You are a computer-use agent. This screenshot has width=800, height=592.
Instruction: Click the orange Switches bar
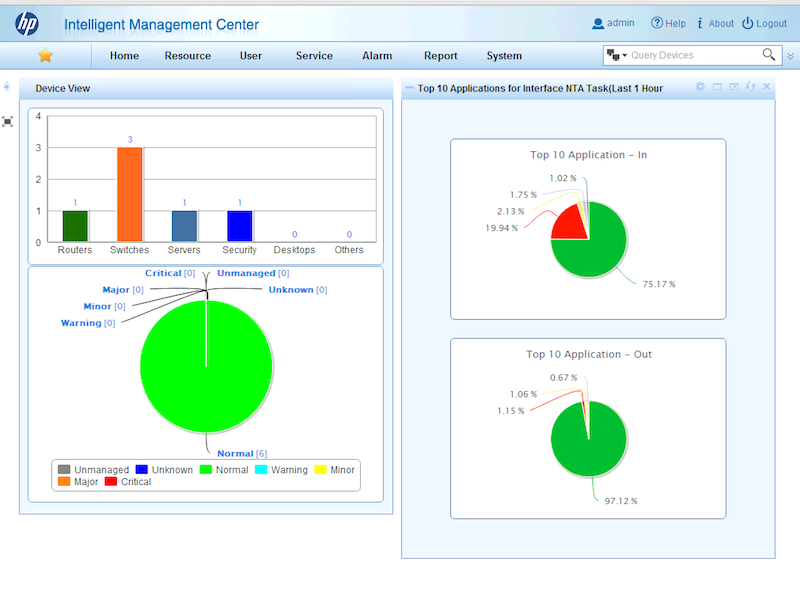click(x=130, y=194)
